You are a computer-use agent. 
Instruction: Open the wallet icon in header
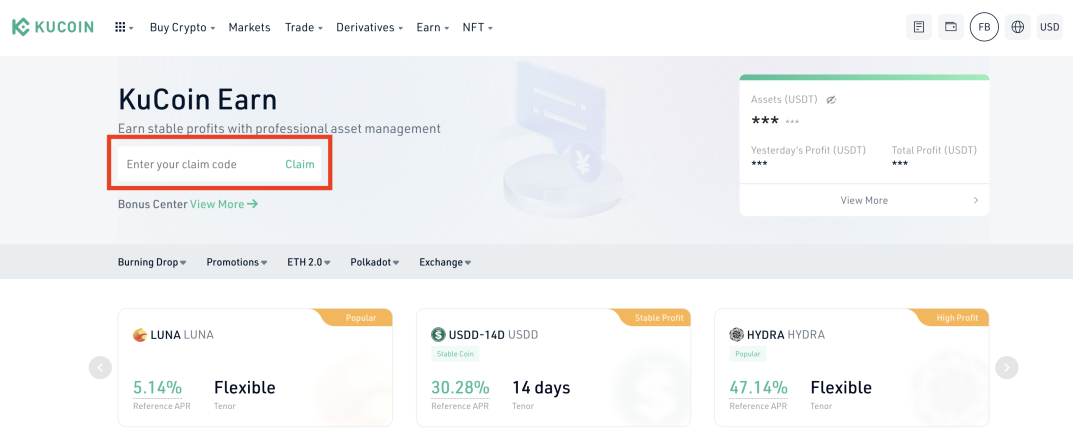pos(951,27)
